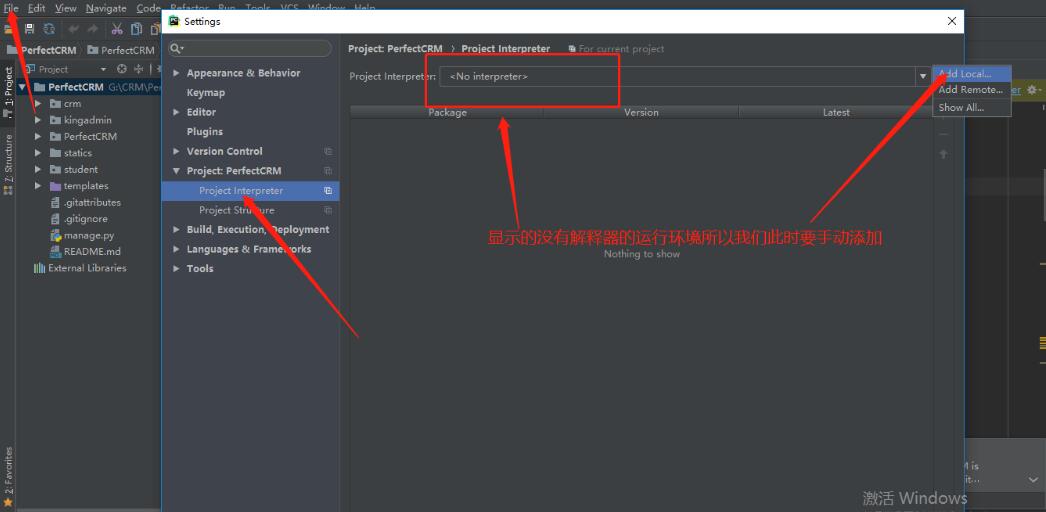Screen dimensions: 1046x512
Task: Click the Redo arrow in toolbar
Action: click(93, 29)
